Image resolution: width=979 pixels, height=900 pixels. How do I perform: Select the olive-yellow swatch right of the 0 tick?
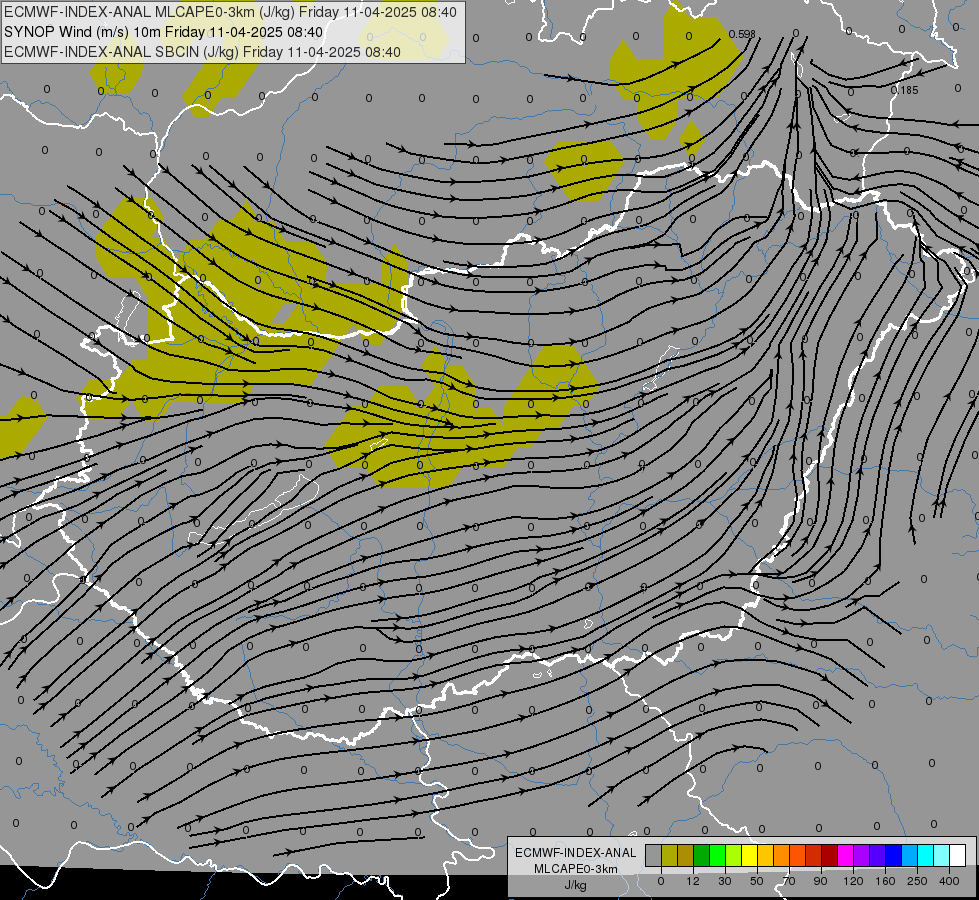pos(669,855)
